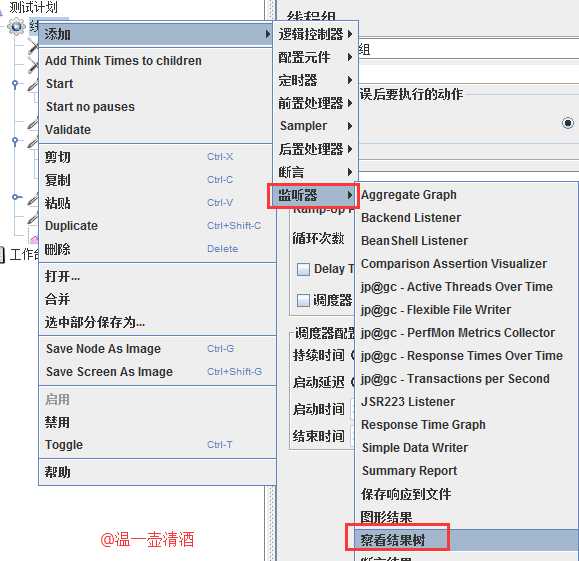
Task: Open 帮助 (help) menu item
Action: [157, 472]
